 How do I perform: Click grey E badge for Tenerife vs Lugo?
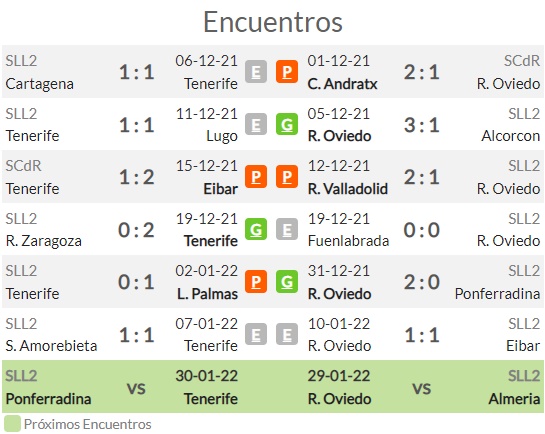click(256, 124)
